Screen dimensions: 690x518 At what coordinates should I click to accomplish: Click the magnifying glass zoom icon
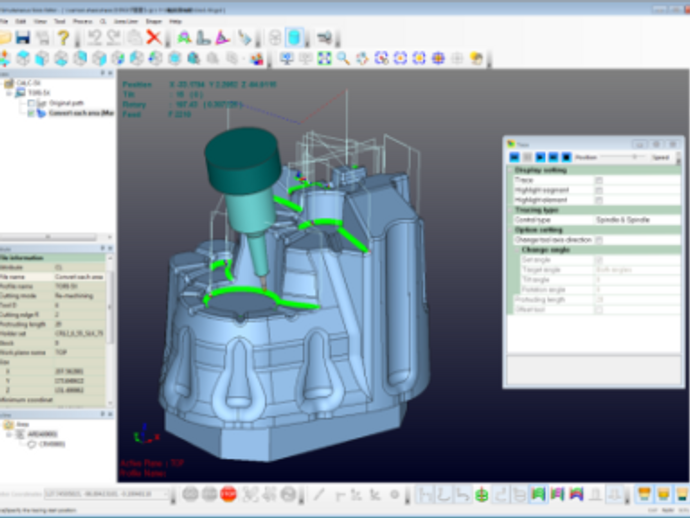pos(343,58)
